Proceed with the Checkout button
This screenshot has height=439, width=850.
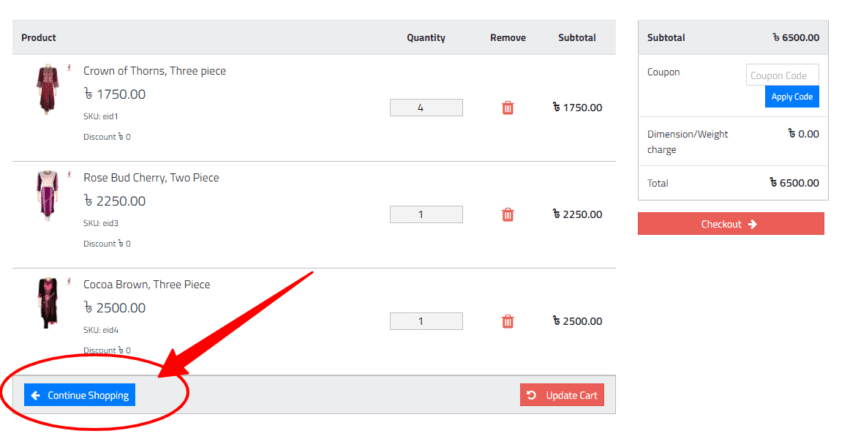(x=731, y=224)
